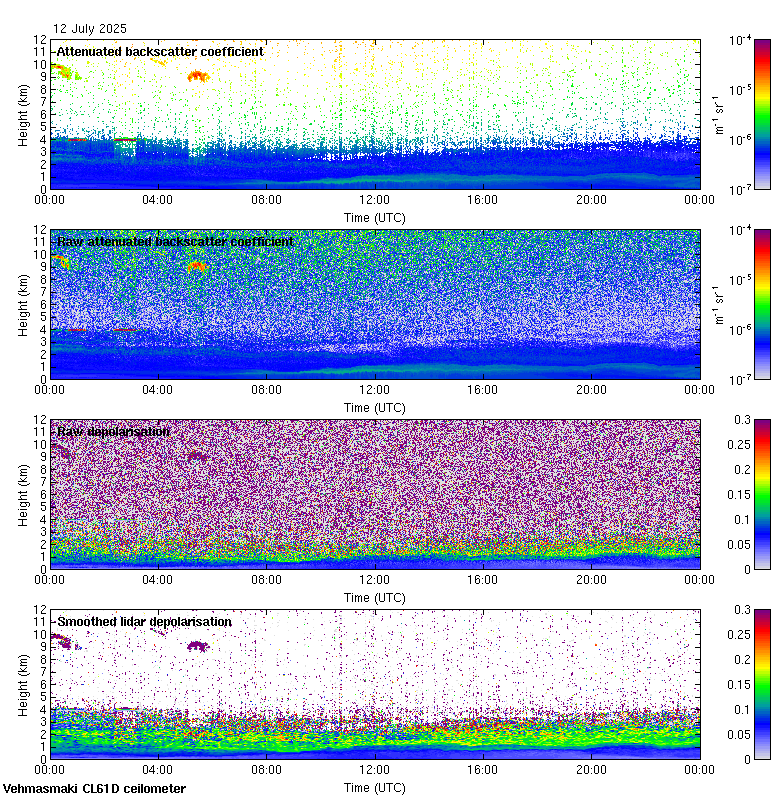Viewport: 780px width, 800px height.
Task: Select the 'Attenuated backscatter coefficient' plot title
Action: [160, 51]
